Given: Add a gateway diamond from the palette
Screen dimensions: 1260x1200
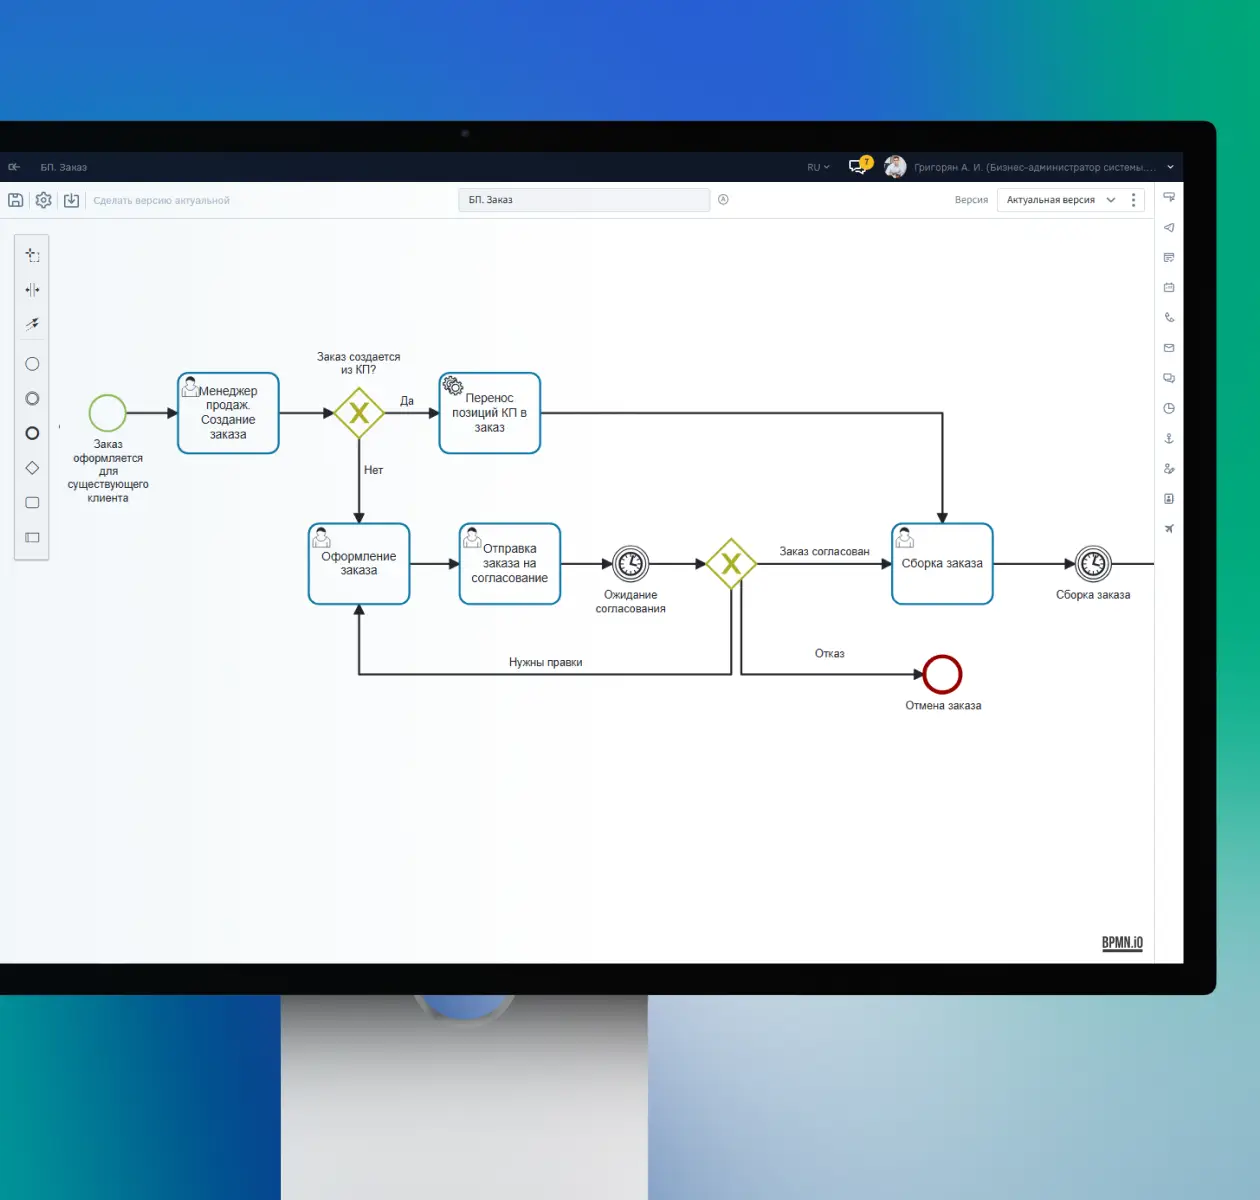Looking at the screenshot, I should click(32, 468).
